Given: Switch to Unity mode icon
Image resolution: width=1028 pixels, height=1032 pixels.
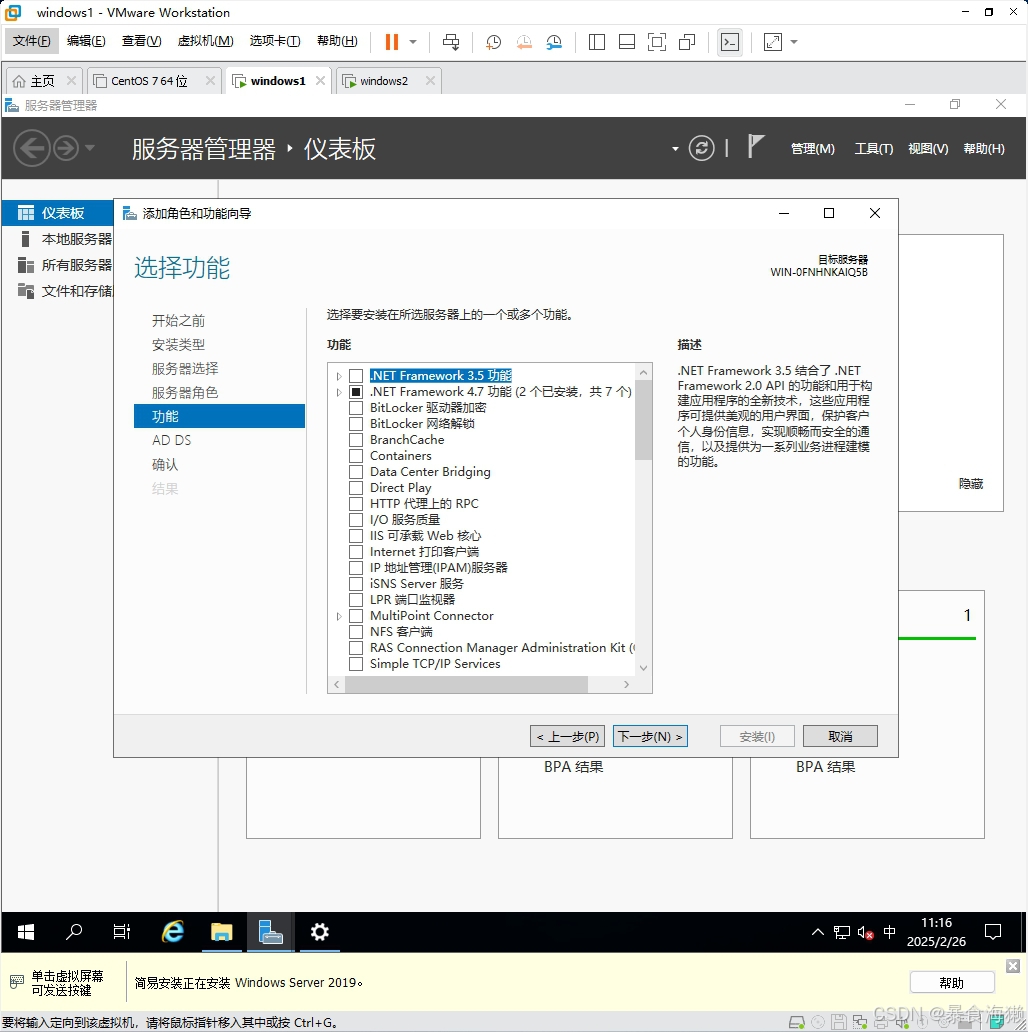Looking at the screenshot, I should tap(687, 42).
